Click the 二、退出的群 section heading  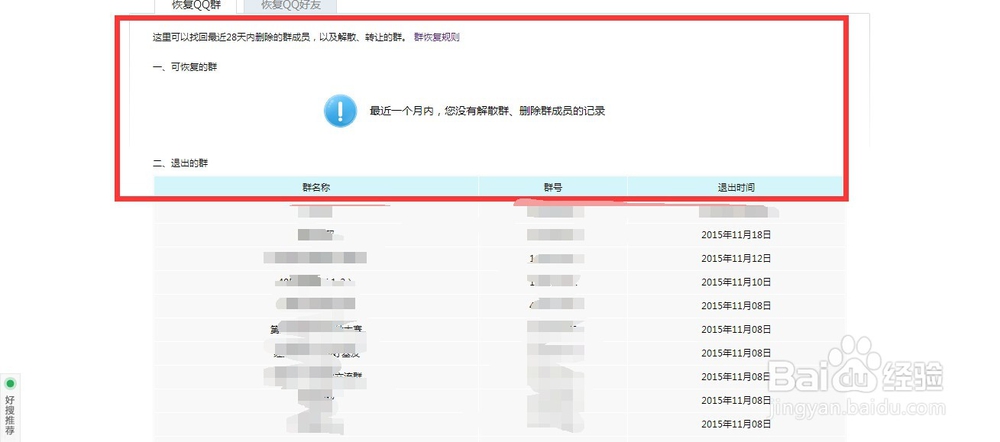pyautogui.click(x=180, y=163)
